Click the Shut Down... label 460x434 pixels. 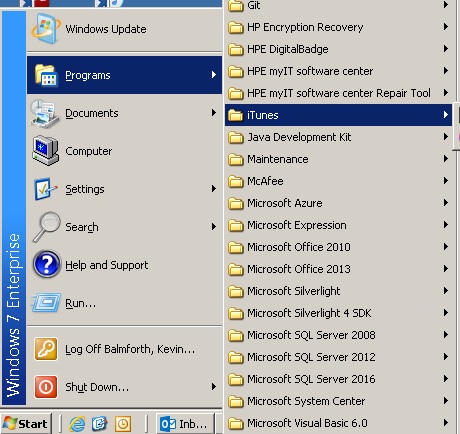pos(97,387)
